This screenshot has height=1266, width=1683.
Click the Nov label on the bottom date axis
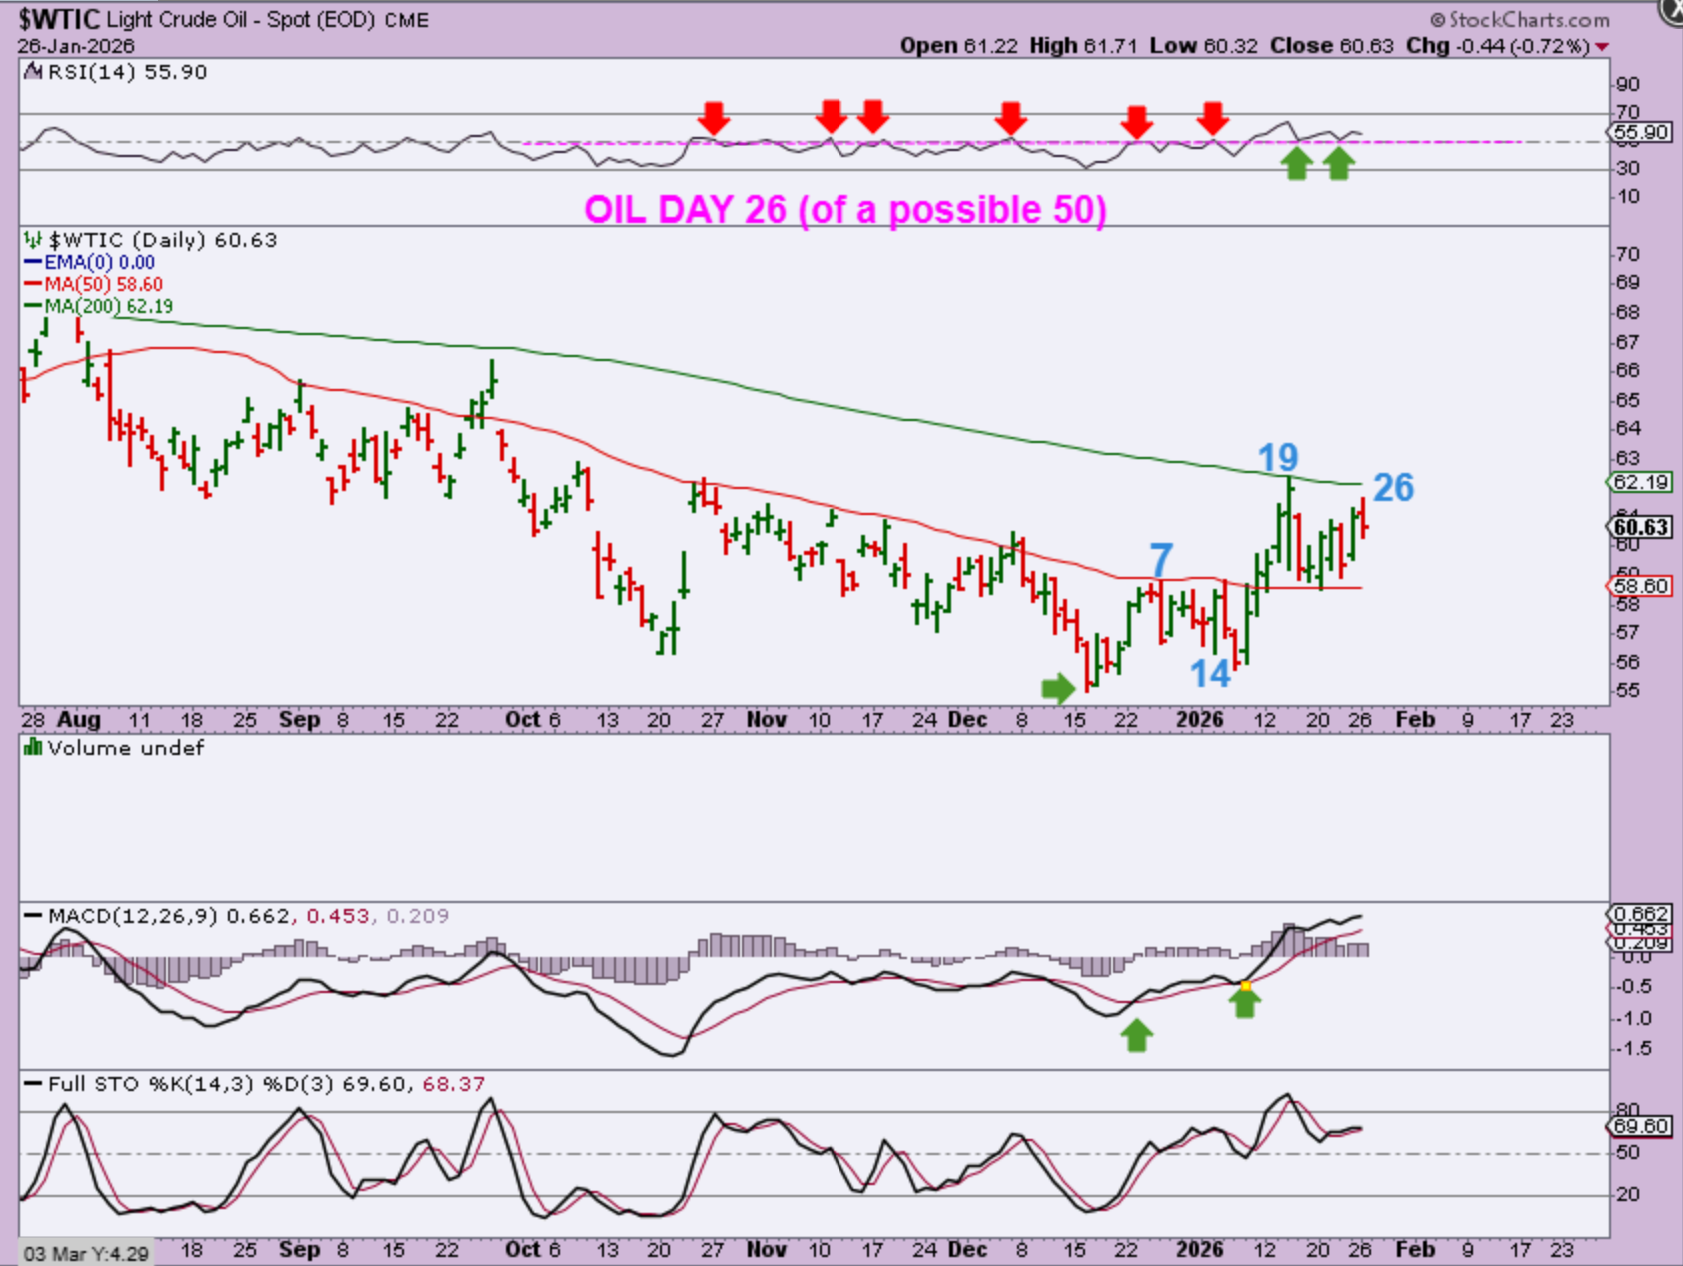pyautogui.click(x=767, y=1250)
